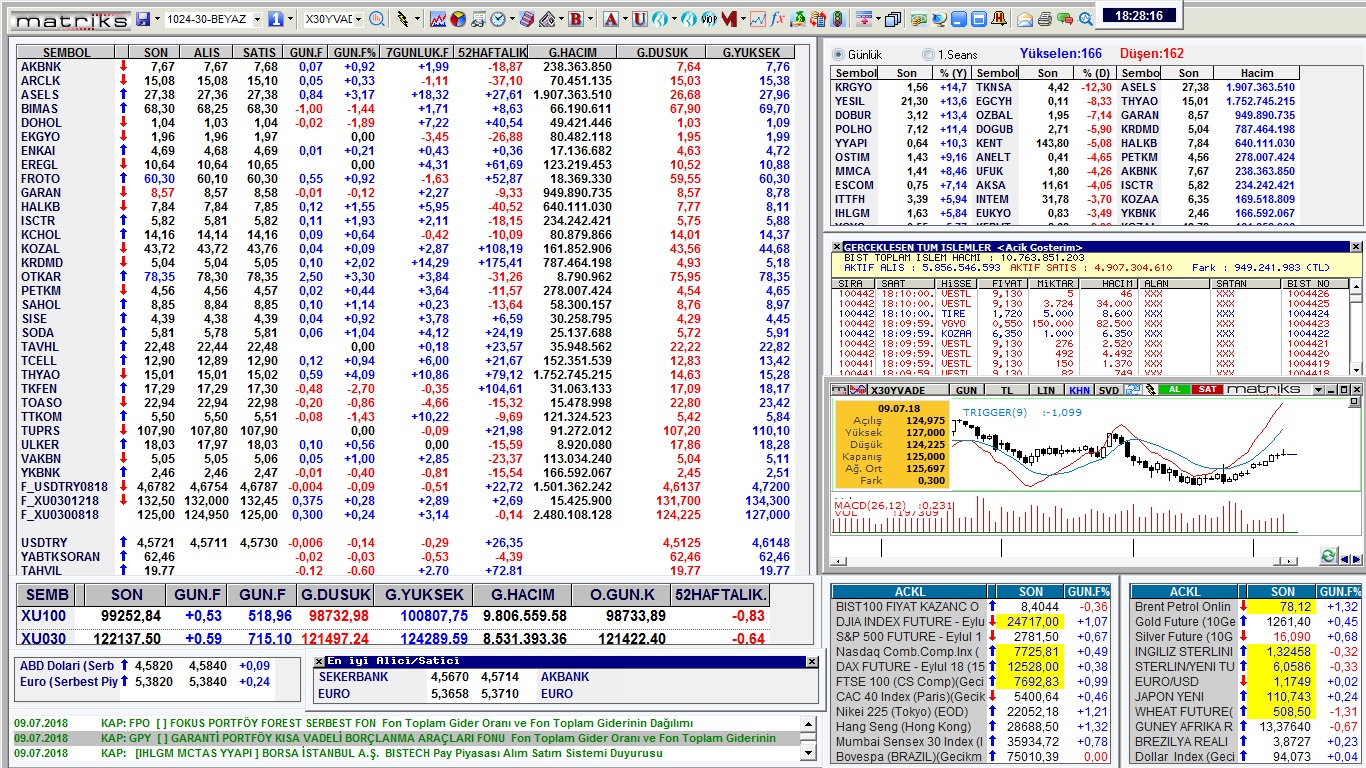The height and width of the screenshot is (768, 1366).
Task: Click the red M toolbar icon
Action: (x=729, y=19)
